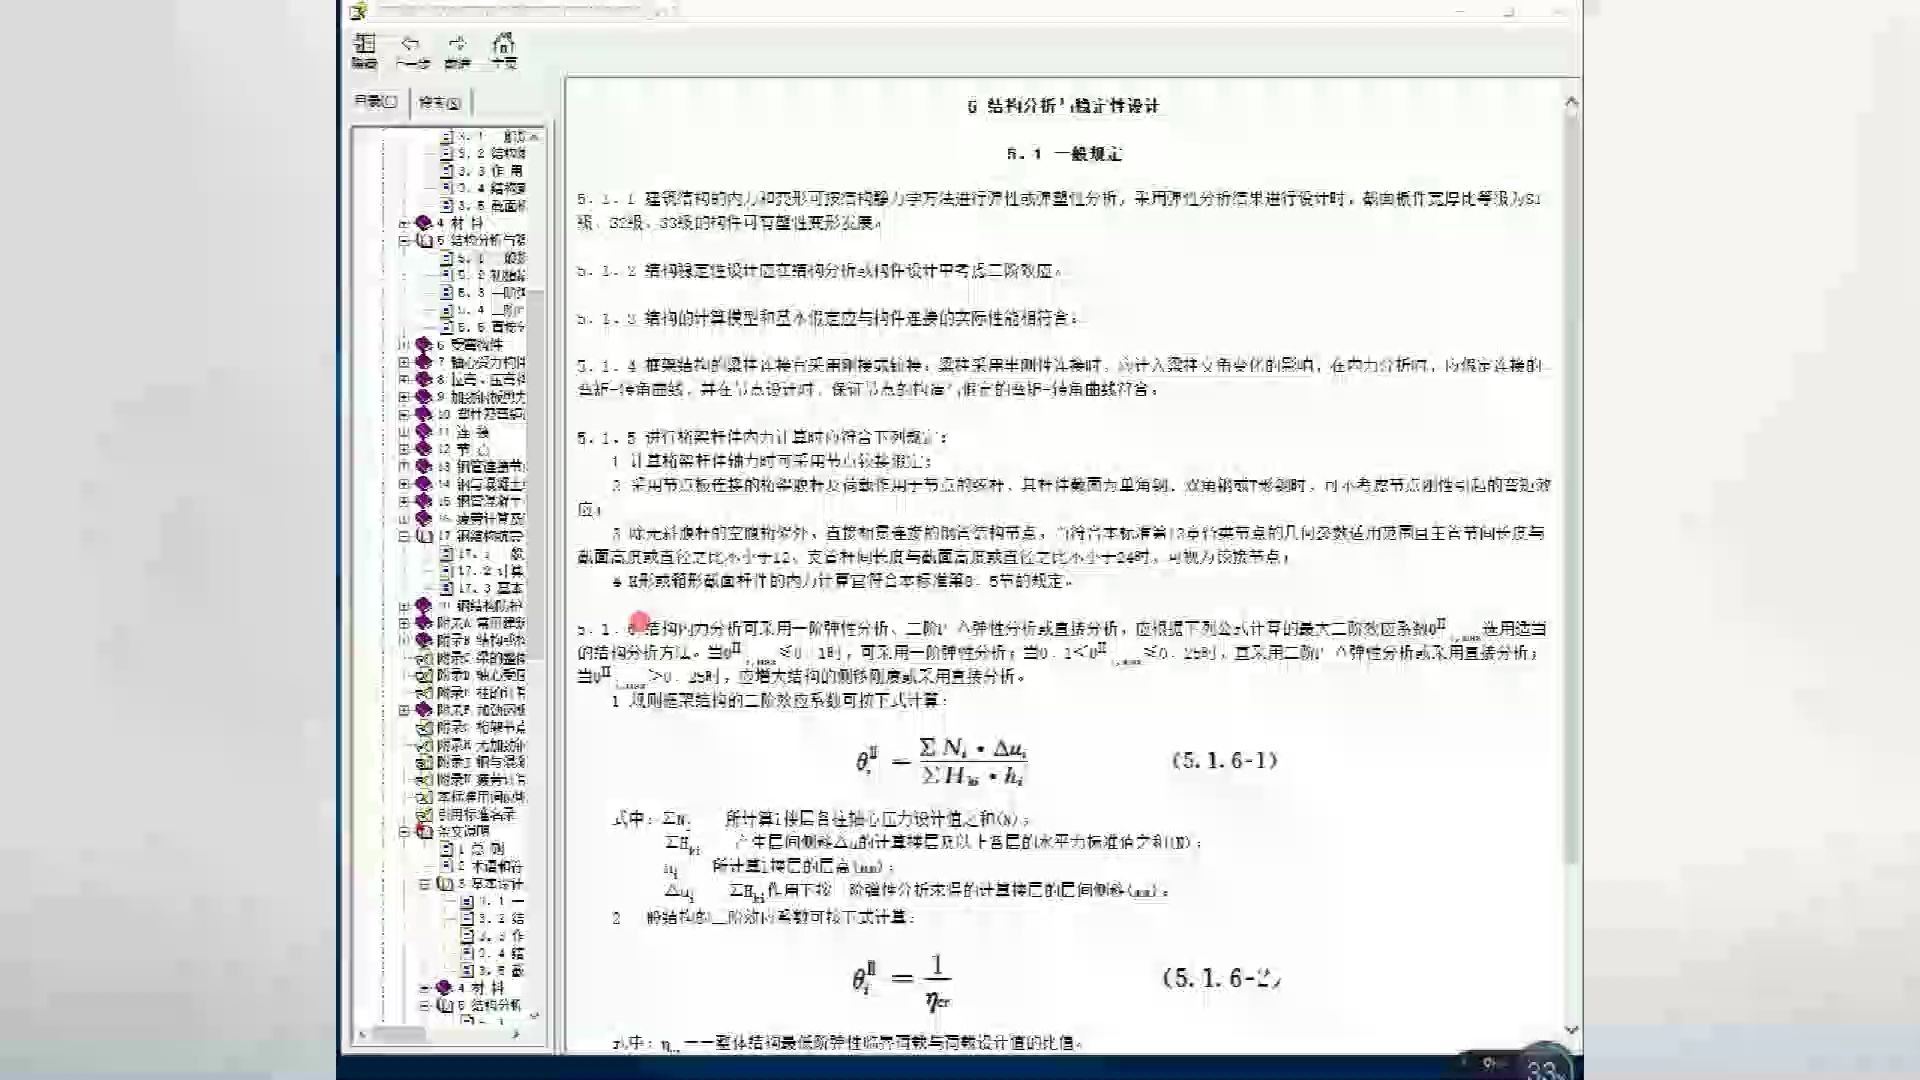
Task: Switch to the 目录 (Contents) tab
Action: coord(376,101)
